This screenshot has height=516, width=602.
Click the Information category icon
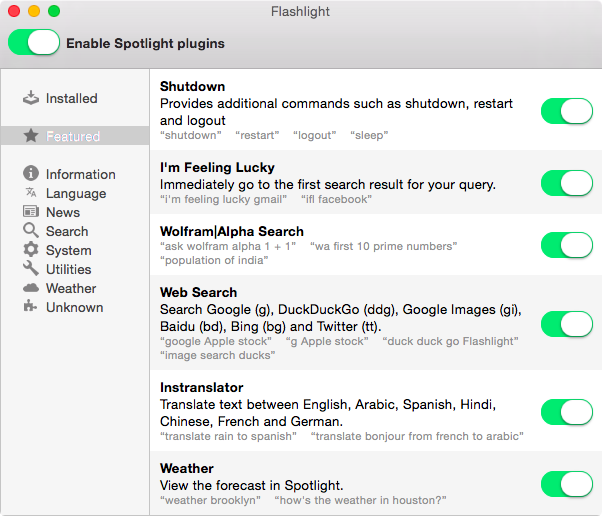[x=31, y=174]
